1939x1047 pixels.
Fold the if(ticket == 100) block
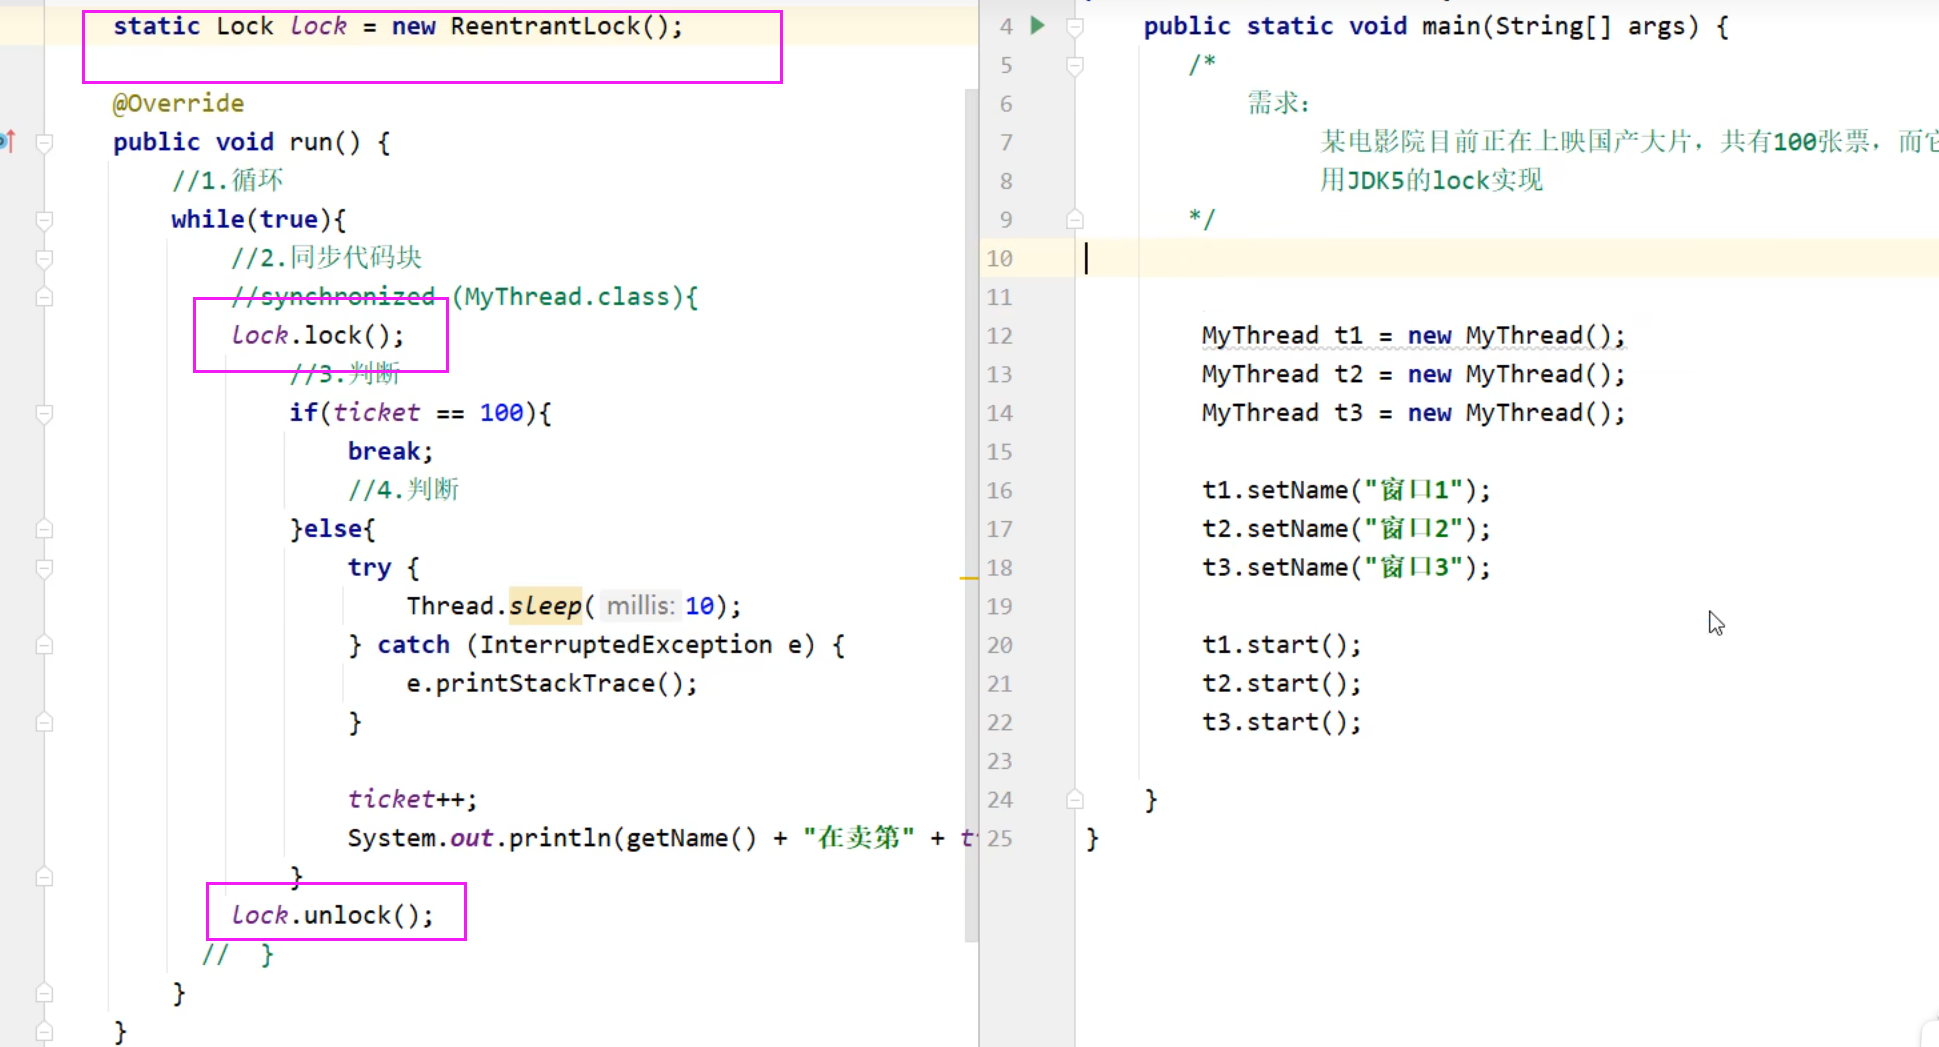coord(44,413)
